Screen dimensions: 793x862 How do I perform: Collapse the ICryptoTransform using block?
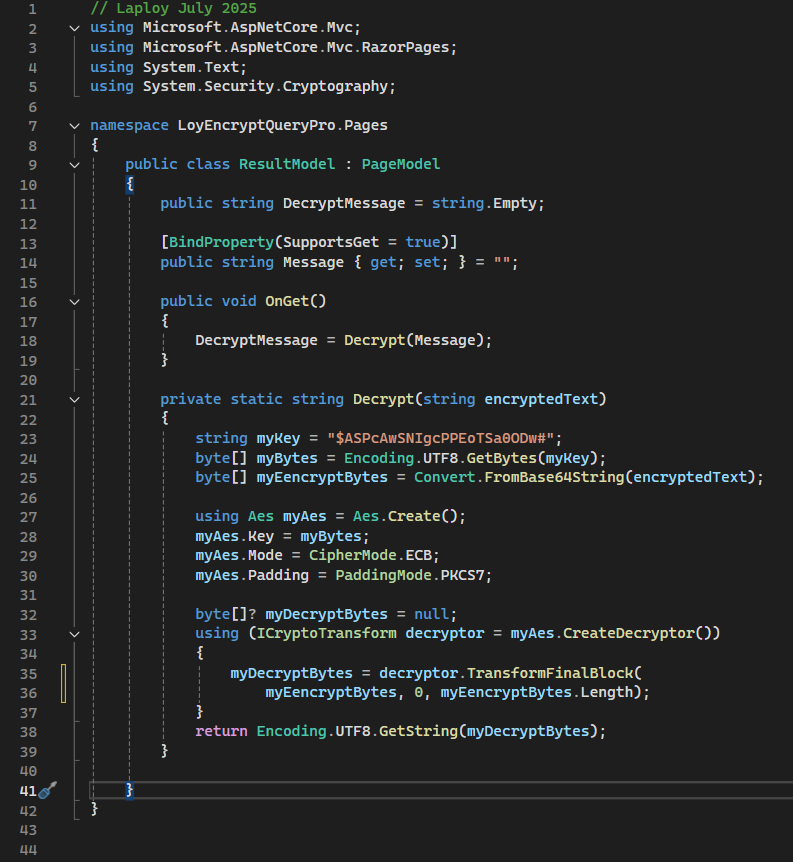pos(75,634)
